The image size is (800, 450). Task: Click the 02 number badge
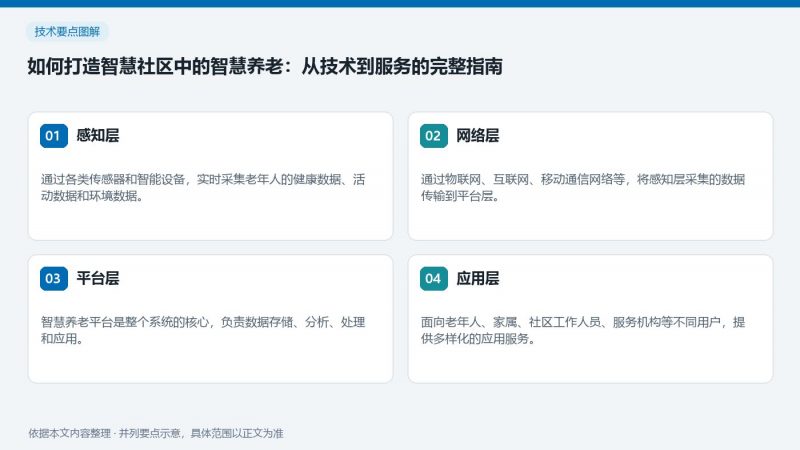click(x=434, y=136)
